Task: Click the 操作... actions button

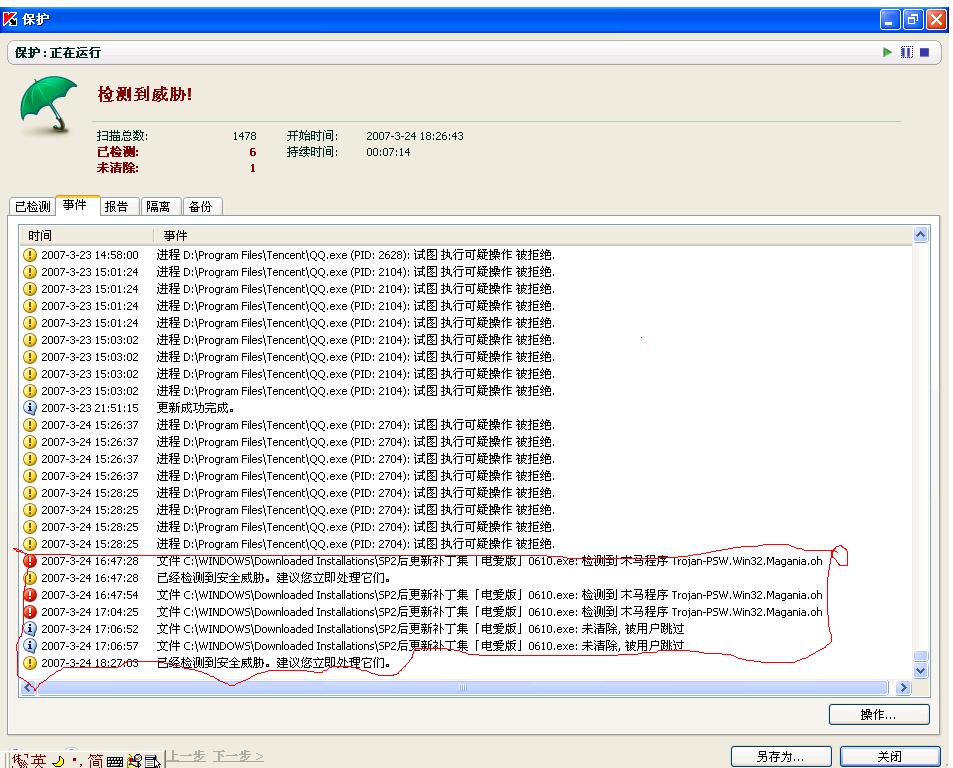Action: pyautogui.click(x=879, y=715)
